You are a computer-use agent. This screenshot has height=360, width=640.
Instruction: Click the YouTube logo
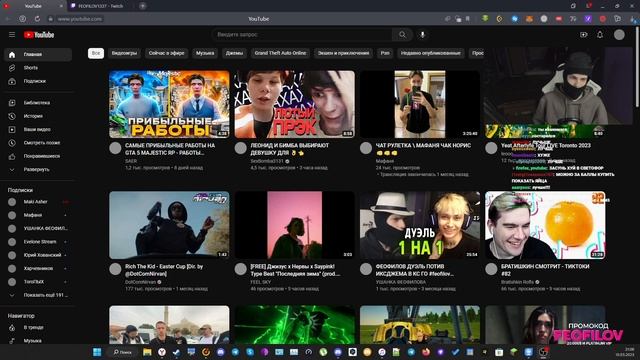[x=39, y=35]
